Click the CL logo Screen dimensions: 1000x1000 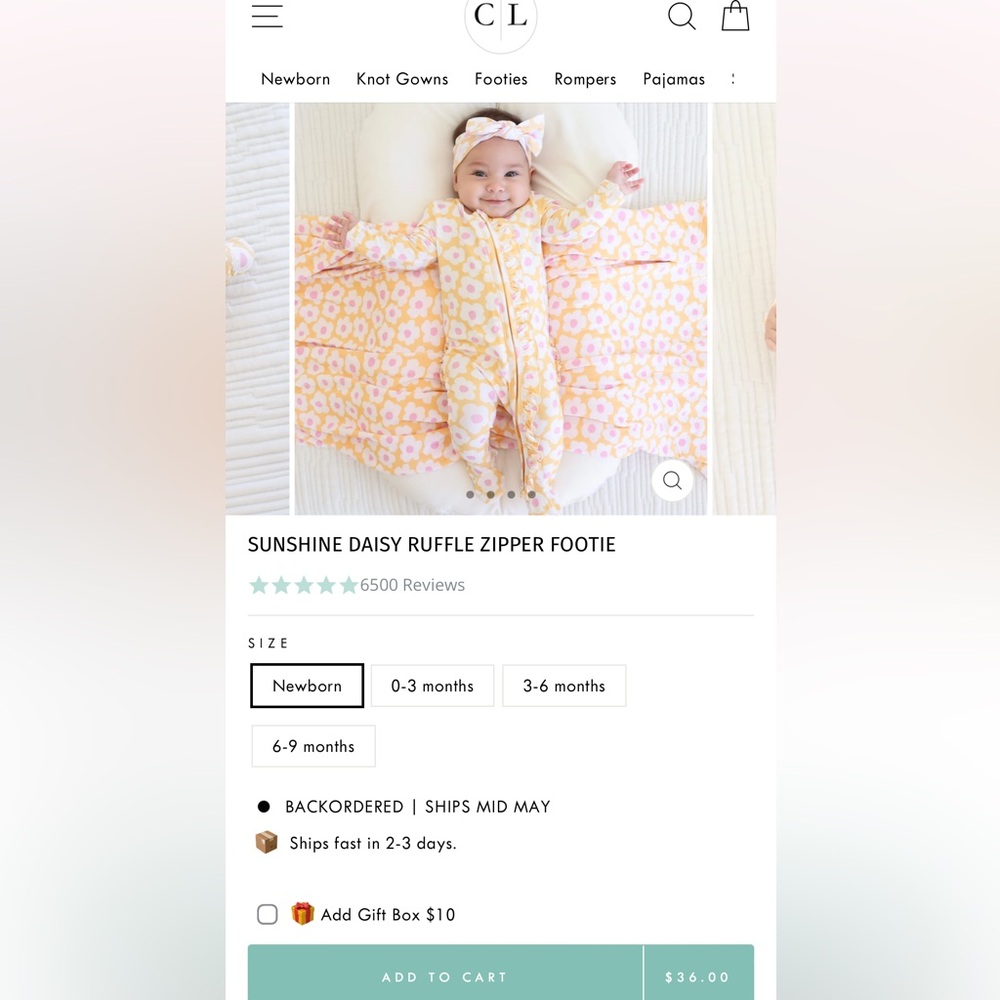(x=501, y=19)
